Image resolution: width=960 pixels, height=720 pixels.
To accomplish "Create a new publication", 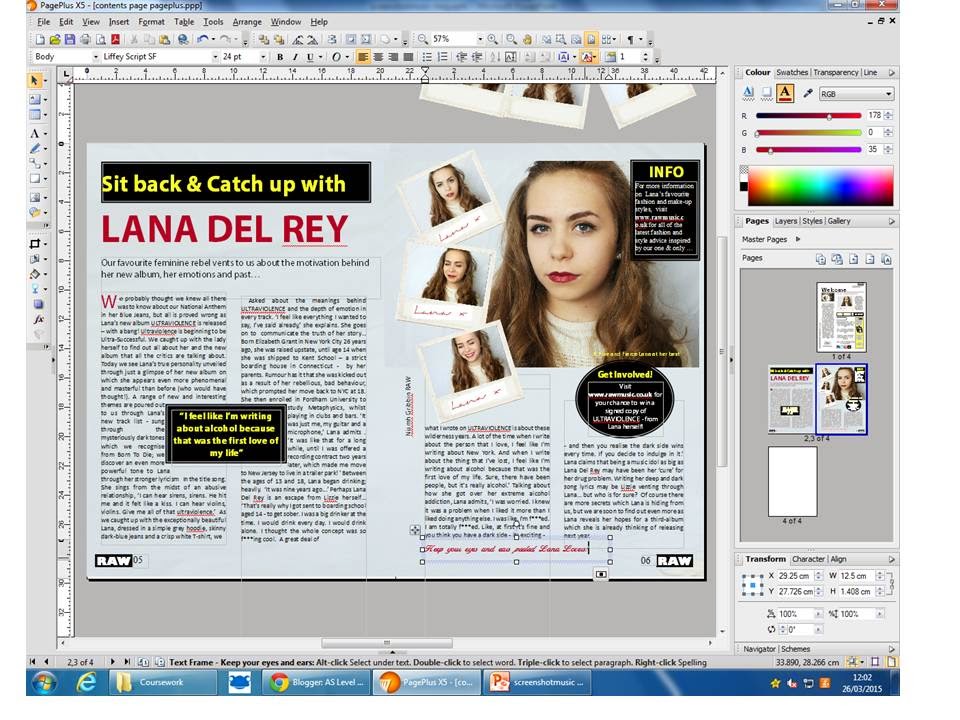I will tap(40, 39).
